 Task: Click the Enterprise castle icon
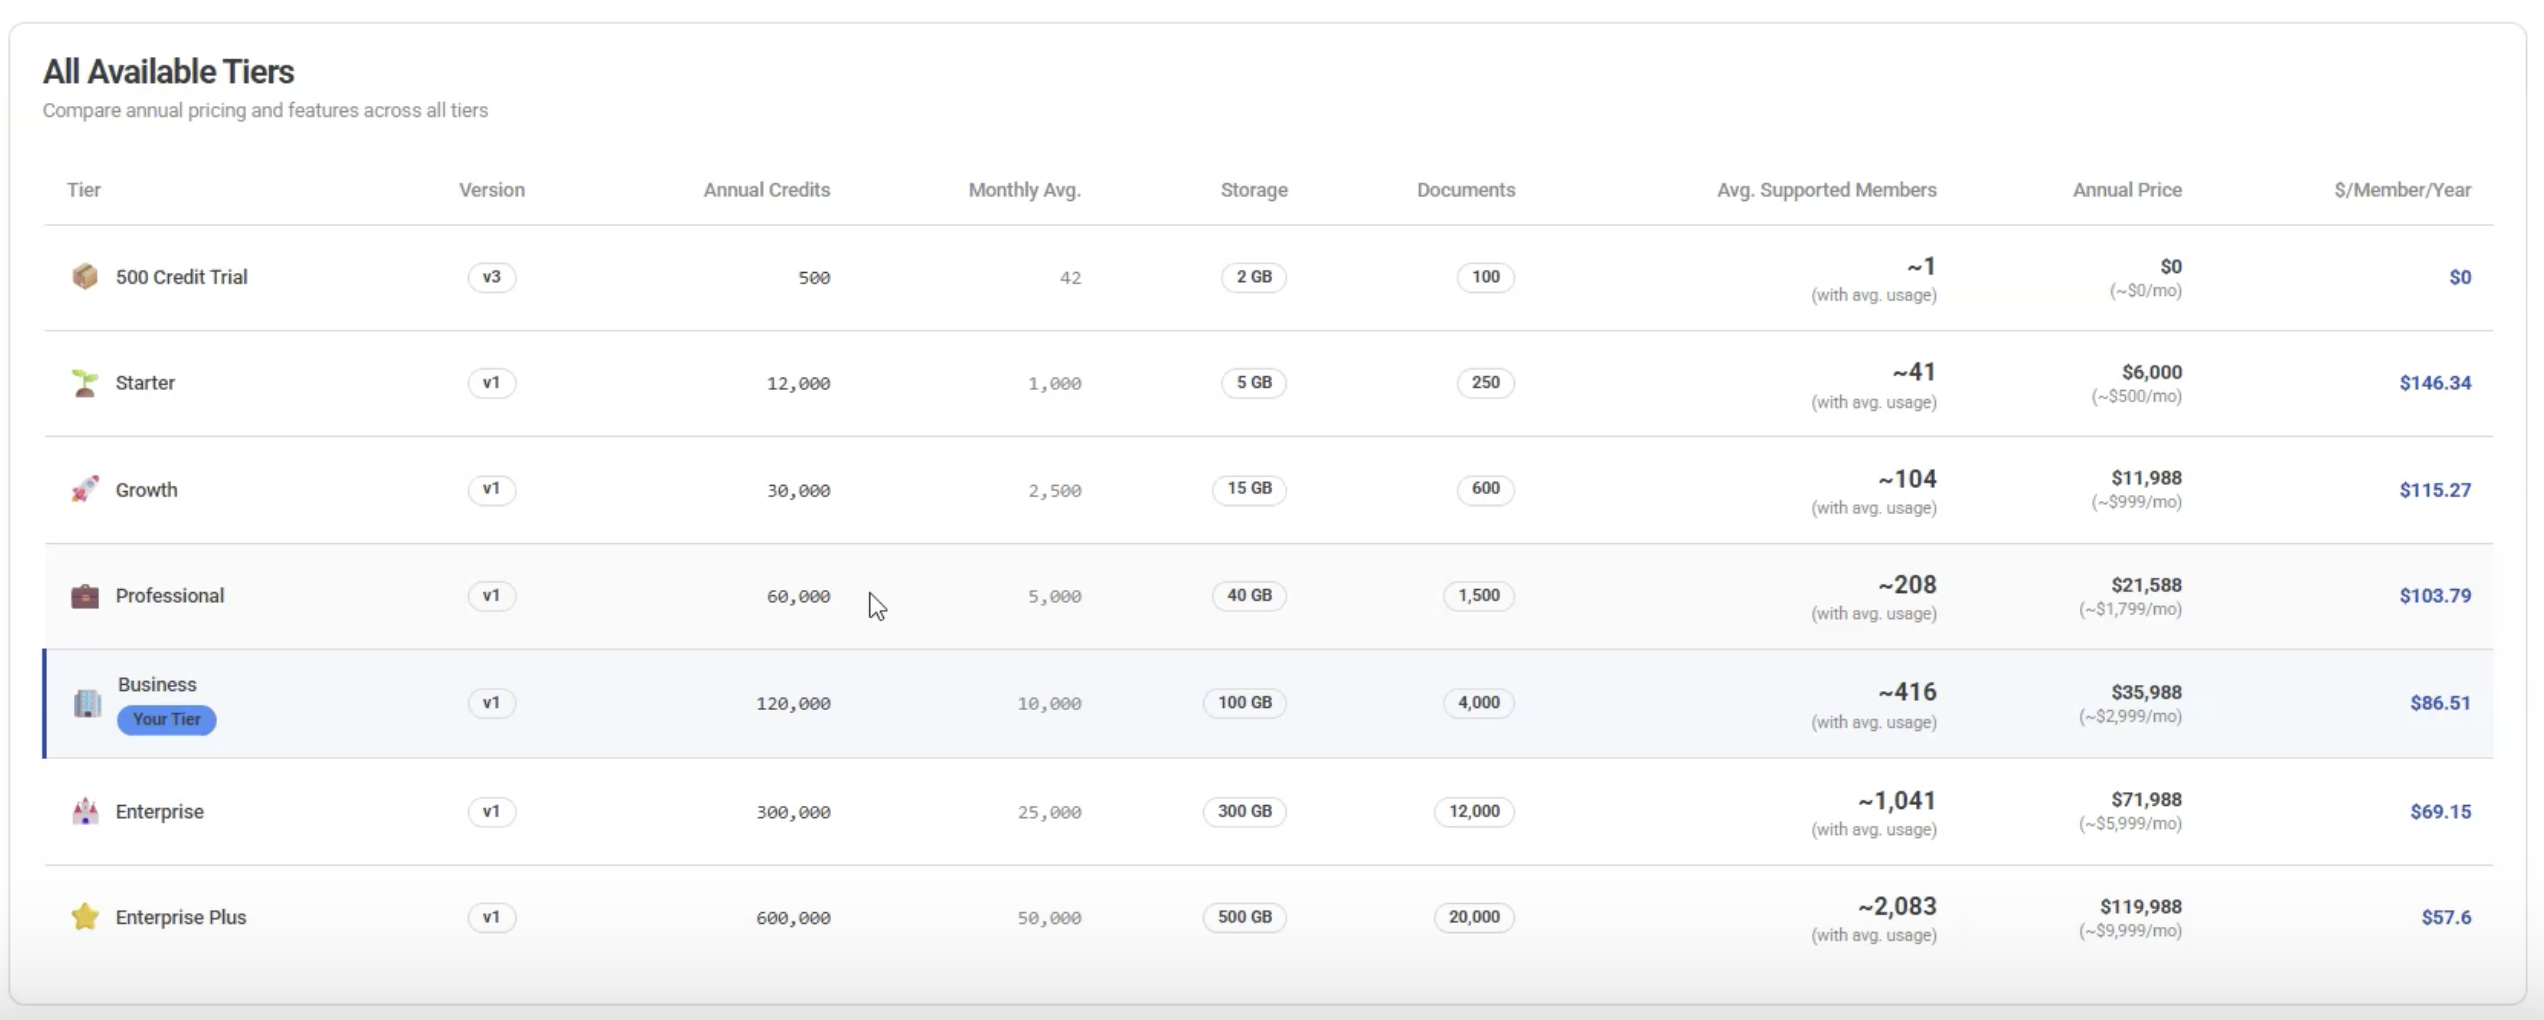click(x=85, y=811)
